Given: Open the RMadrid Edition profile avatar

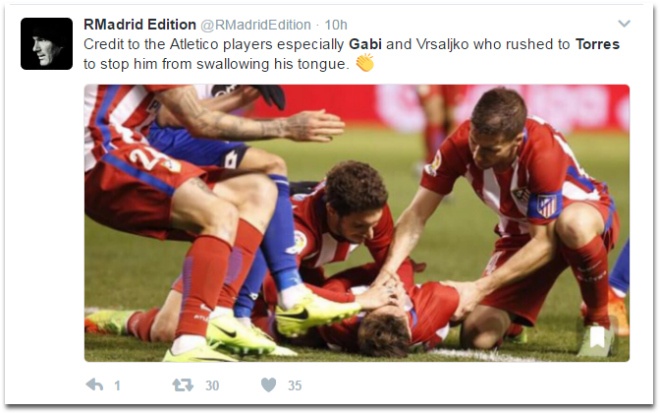Looking at the screenshot, I should 46,44.
